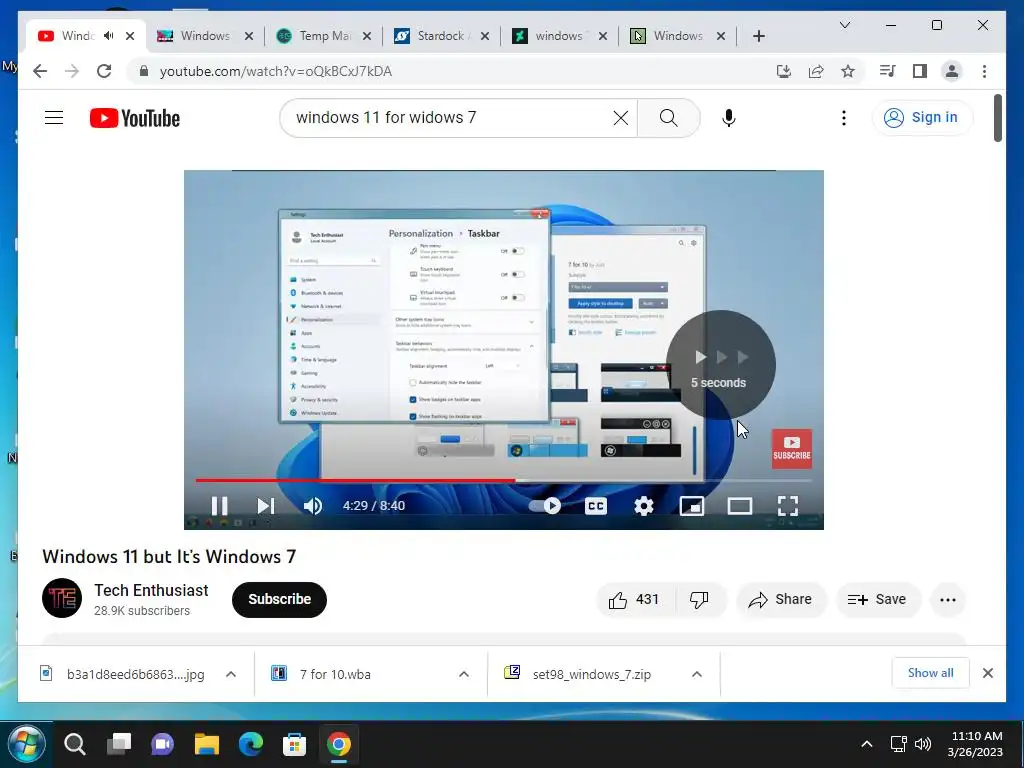The width and height of the screenshot is (1024, 768).
Task: Bookmark this page with star
Action: pyautogui.click(x=848, y=71)
